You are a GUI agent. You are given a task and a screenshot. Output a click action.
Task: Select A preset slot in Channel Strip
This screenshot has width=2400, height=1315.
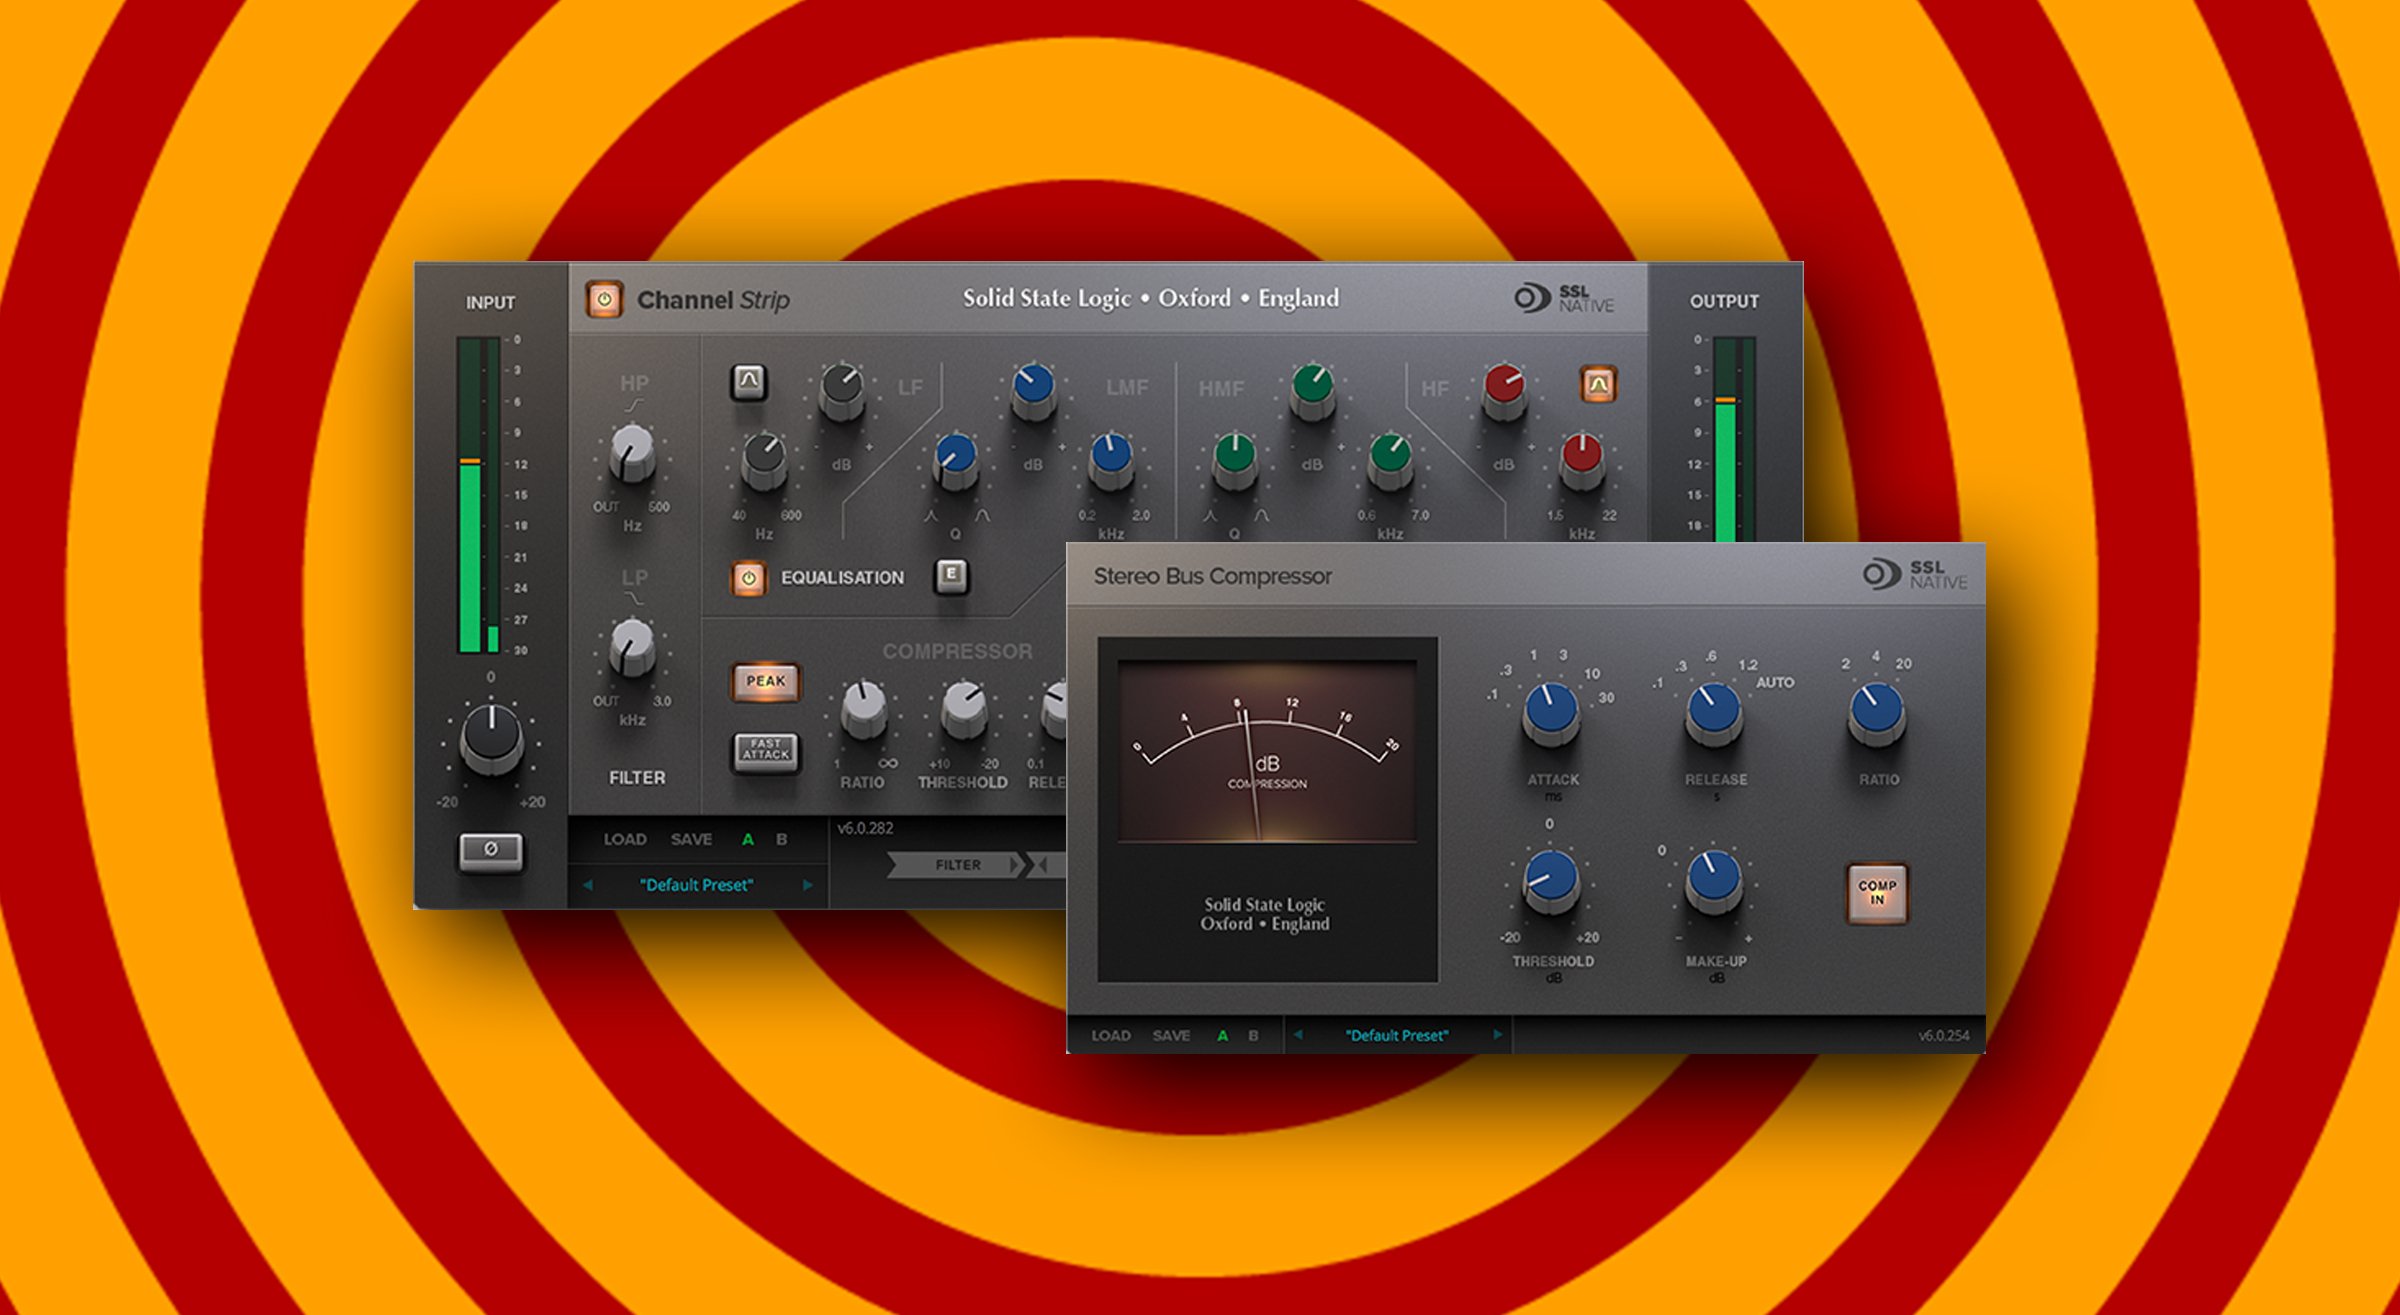click(x=747, y=840)
